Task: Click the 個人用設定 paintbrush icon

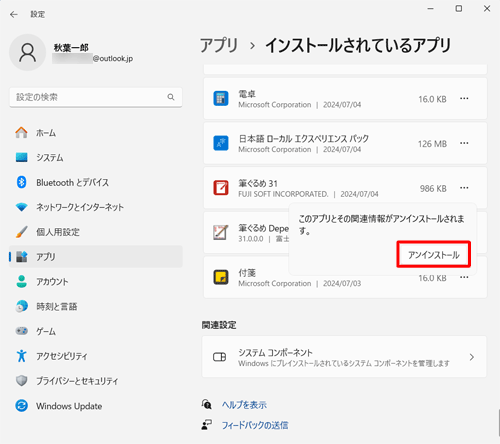Action: 22,232
